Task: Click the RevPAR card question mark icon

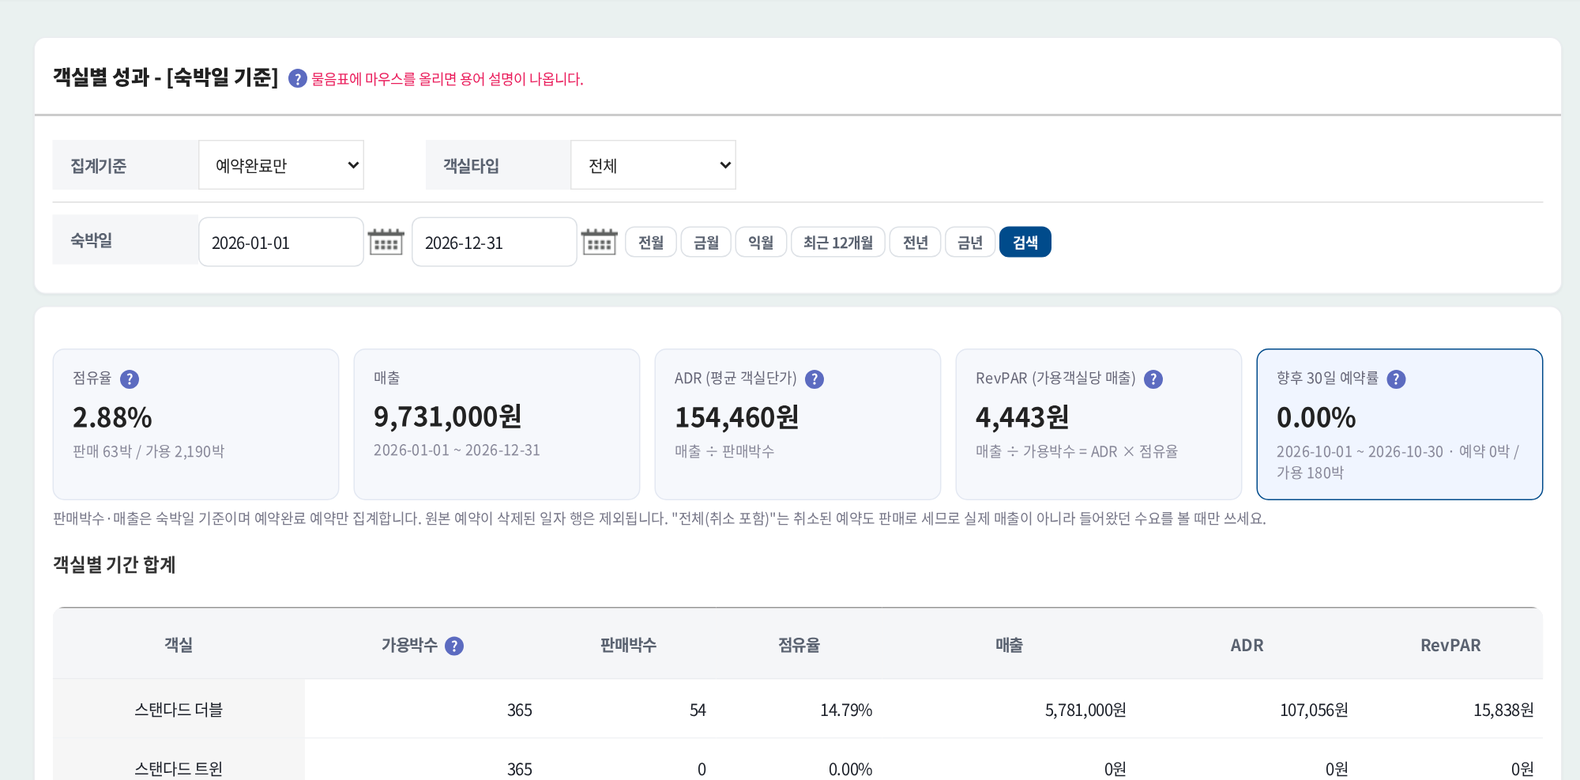Action: tap(1153, 379)
